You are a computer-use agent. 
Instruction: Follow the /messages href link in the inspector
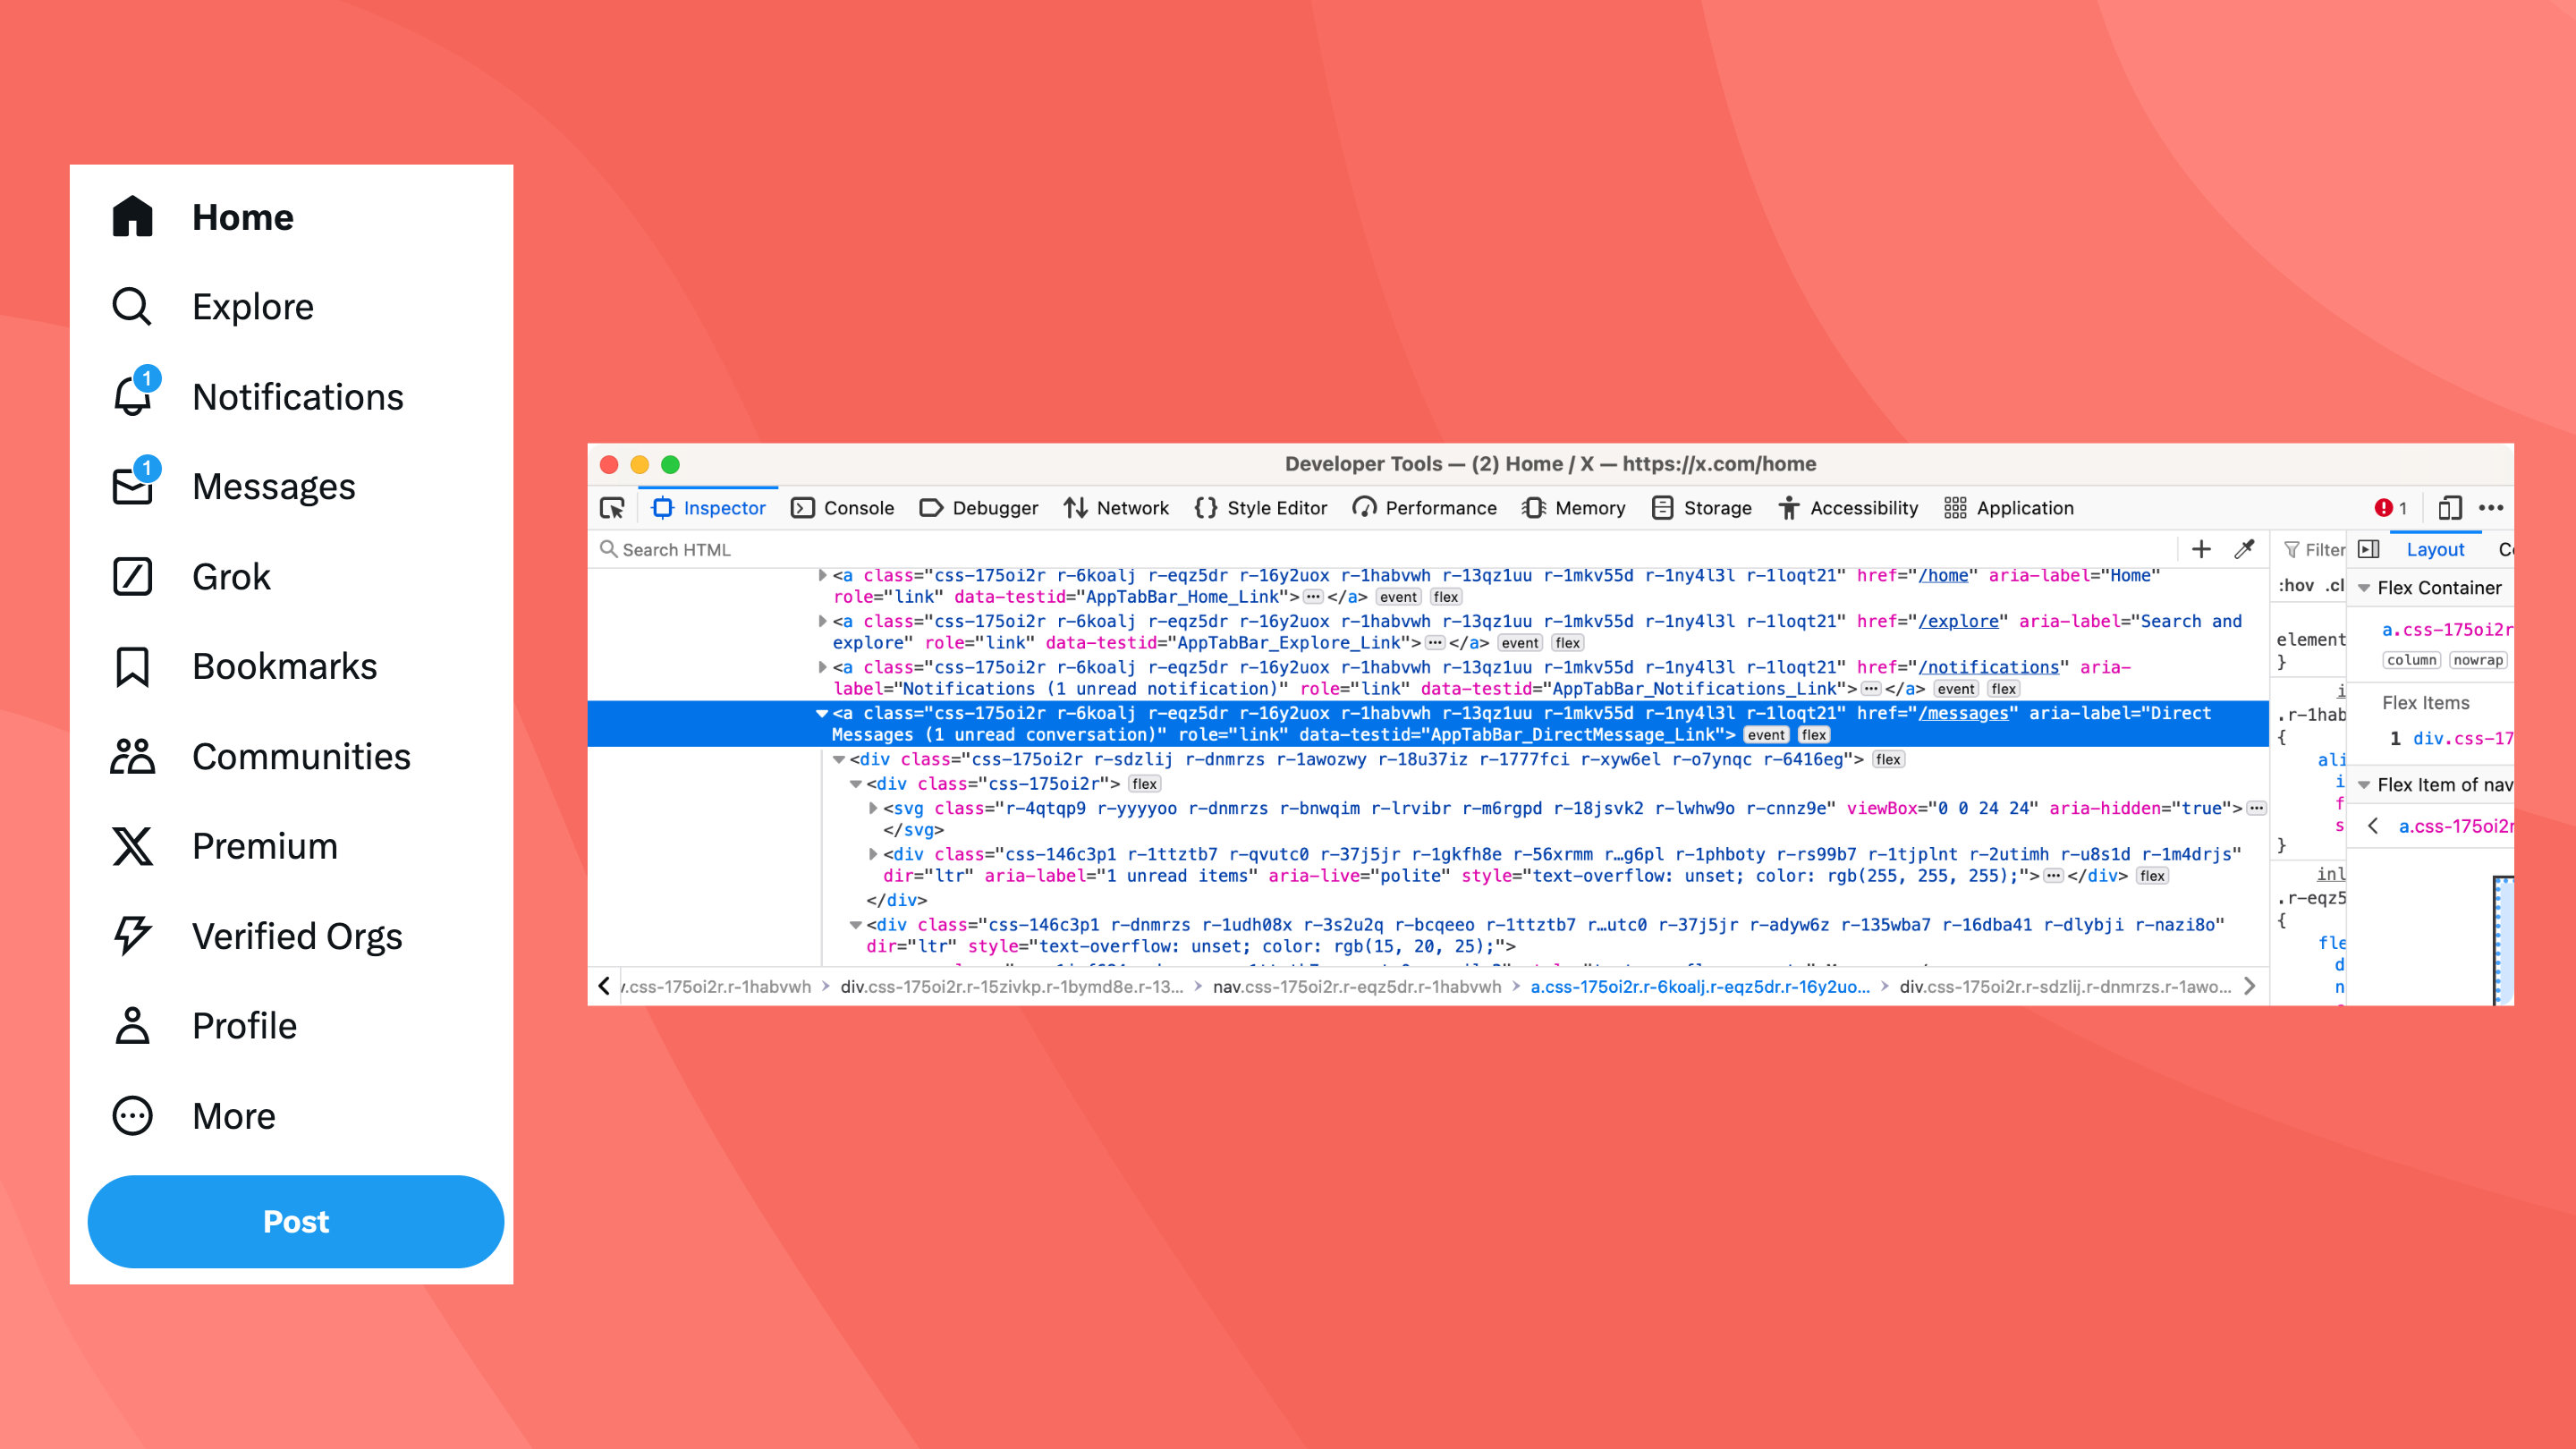tap(1962, 714)
